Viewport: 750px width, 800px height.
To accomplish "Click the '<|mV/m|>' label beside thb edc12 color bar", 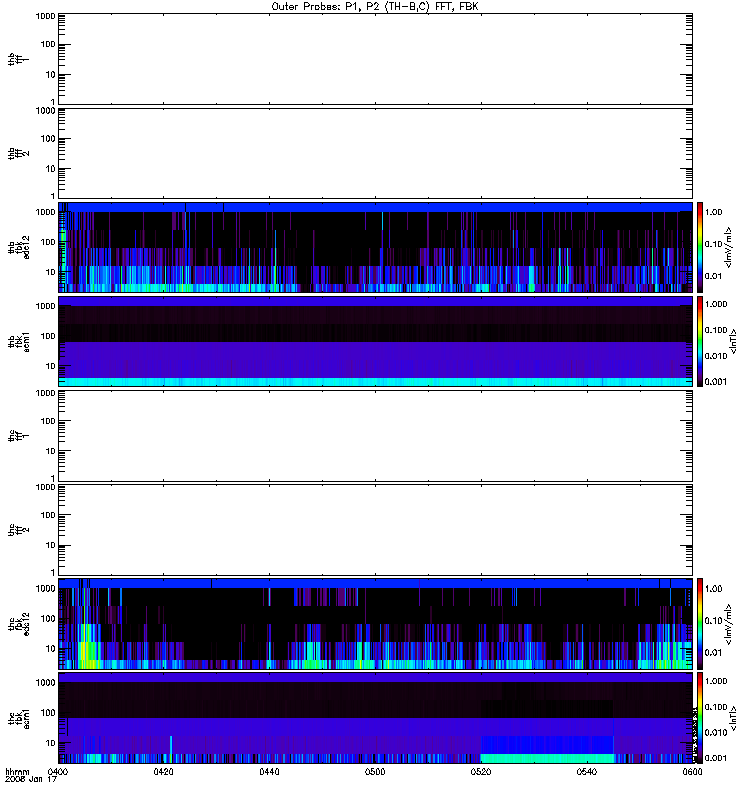I will pyautogui.click(x=729, y=247).
